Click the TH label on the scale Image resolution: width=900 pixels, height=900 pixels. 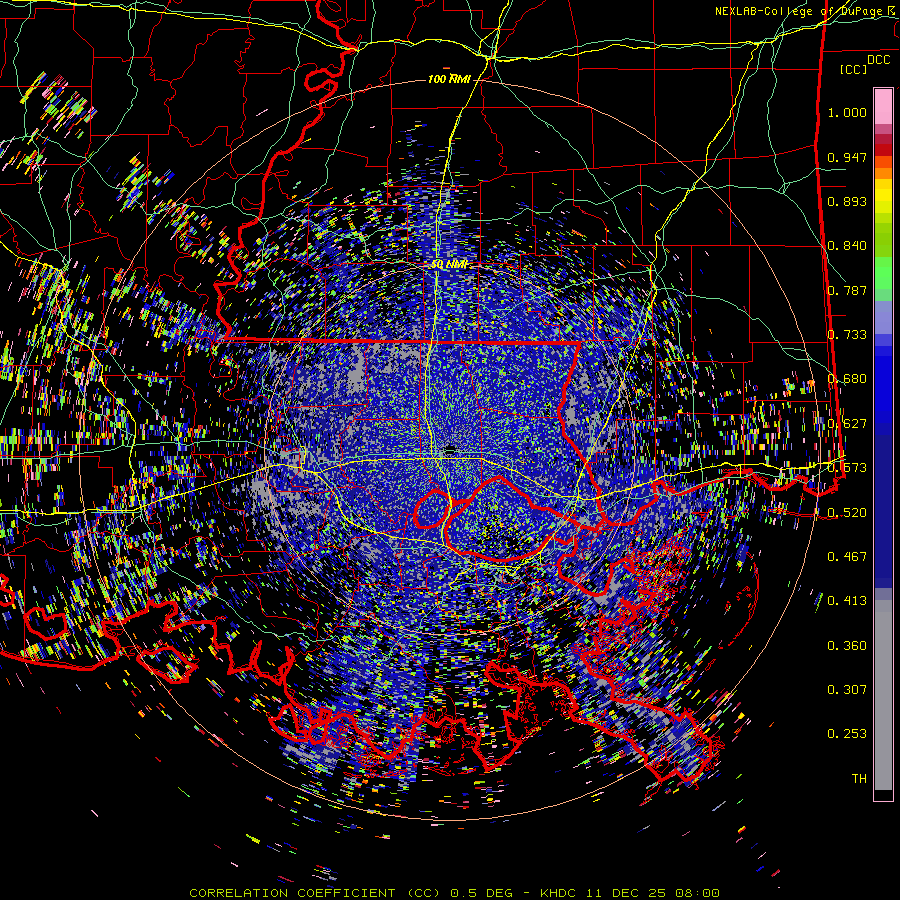(x=859, y=778)
